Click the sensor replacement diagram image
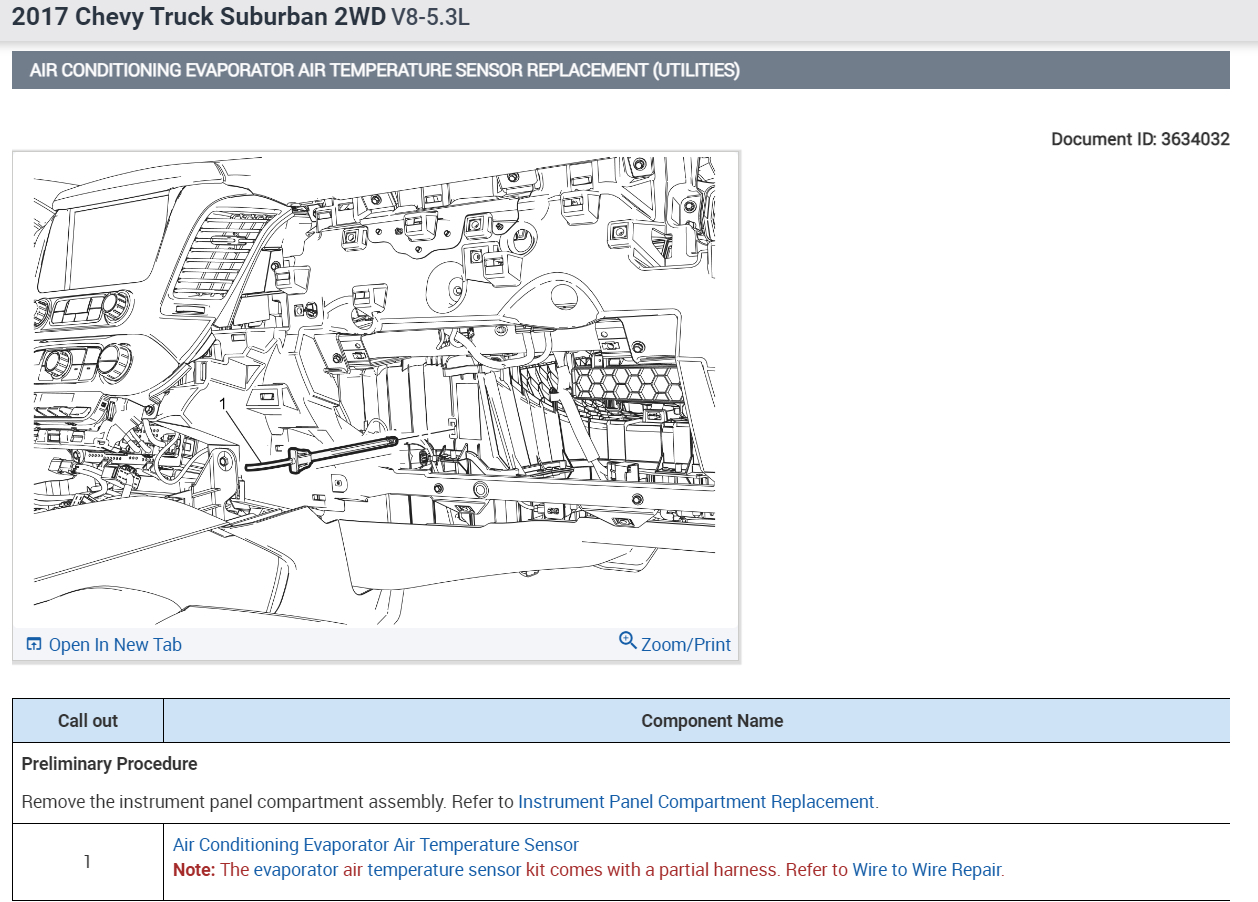 click(375, 390)
